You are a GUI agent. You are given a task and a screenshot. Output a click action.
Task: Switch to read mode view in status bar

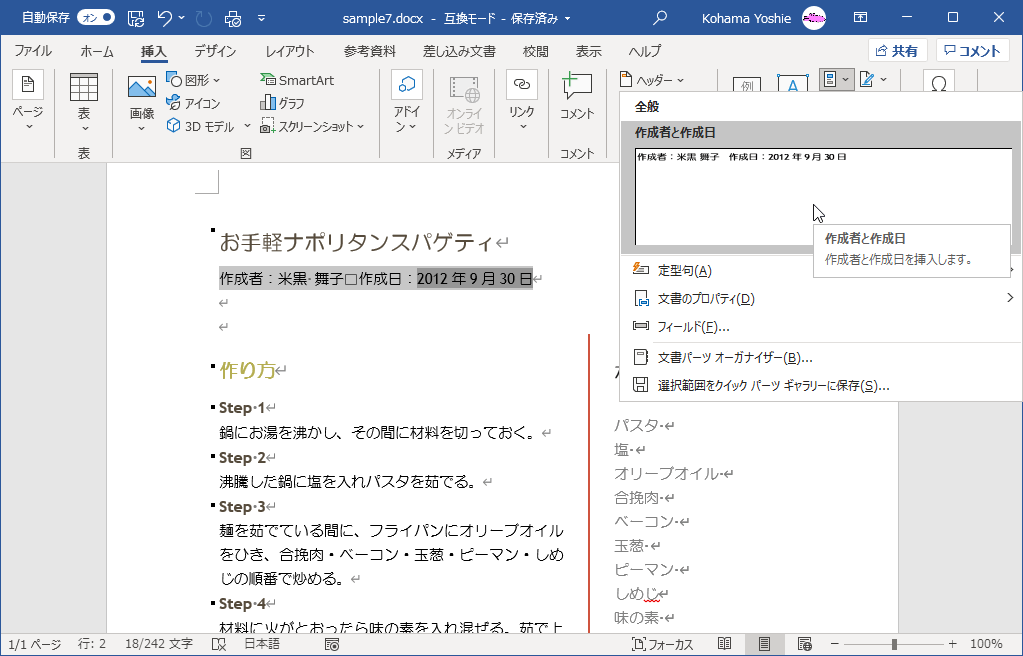click(725, 644)
